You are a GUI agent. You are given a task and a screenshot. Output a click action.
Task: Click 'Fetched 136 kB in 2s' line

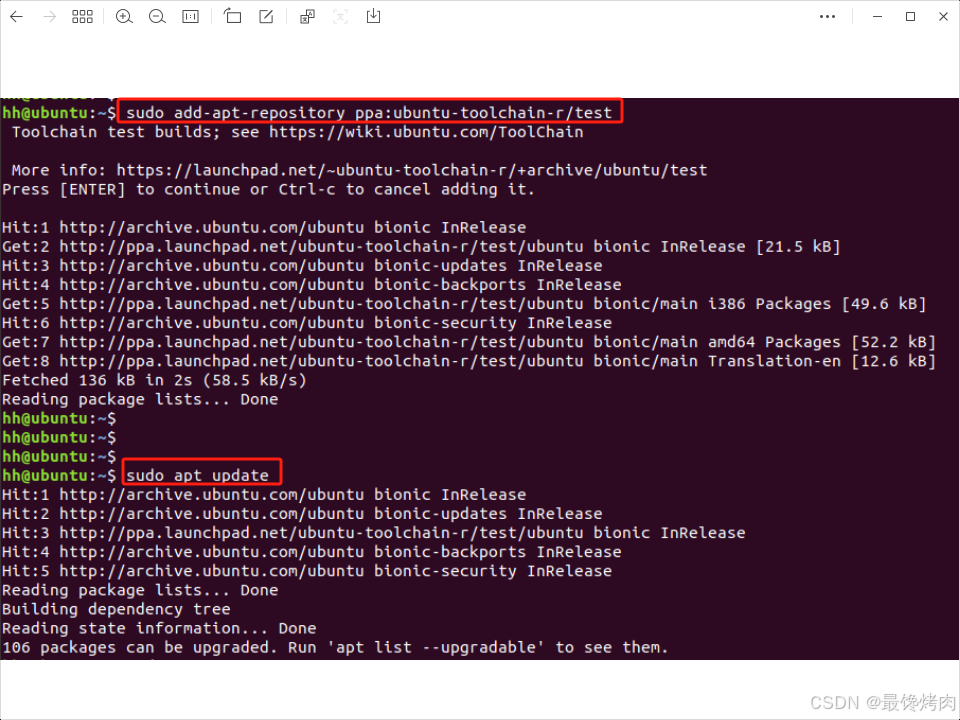[154, 380]
